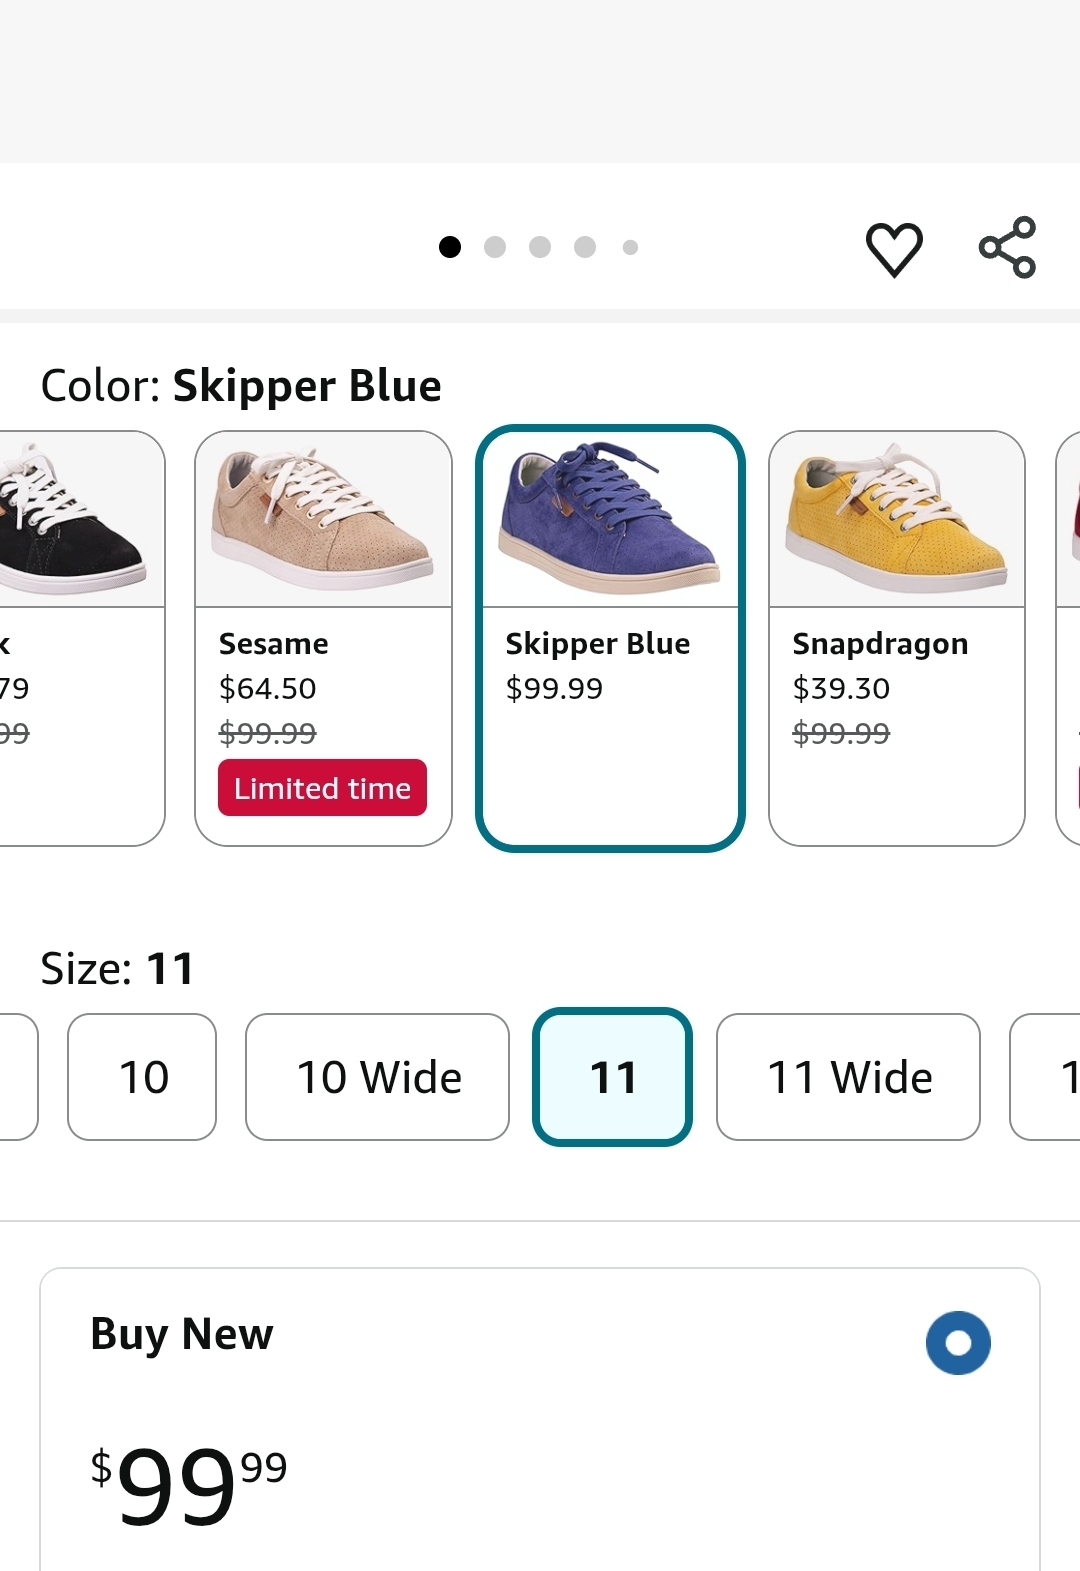The height and width of the screenshot is (1571, 1080).
Task: Jump to fourth image carousel dot
Action: click(x=585, y=247)
